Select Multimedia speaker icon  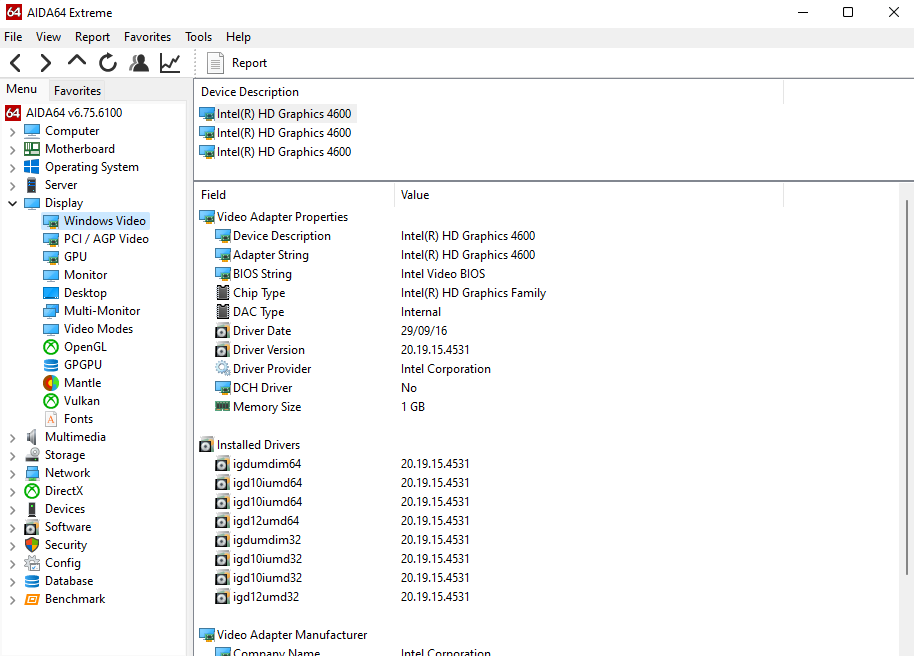click(31, 437)
